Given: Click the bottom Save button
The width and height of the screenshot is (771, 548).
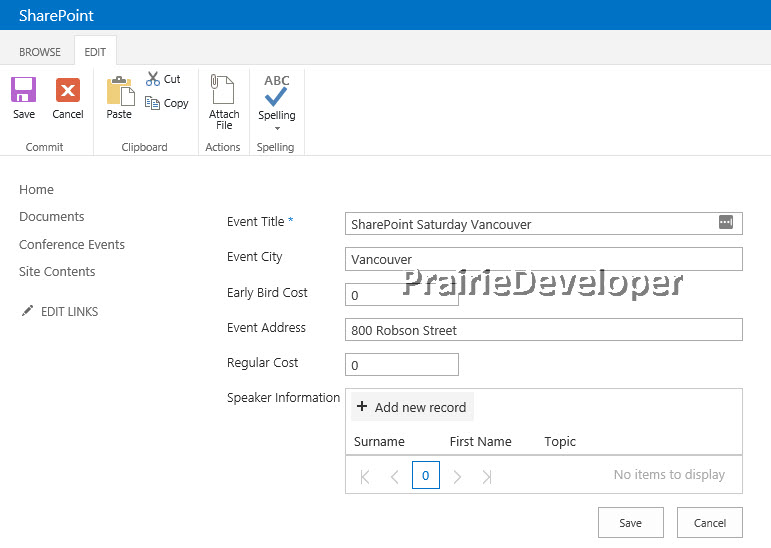Looking at the screenshot, I should [x=631, y=522].
